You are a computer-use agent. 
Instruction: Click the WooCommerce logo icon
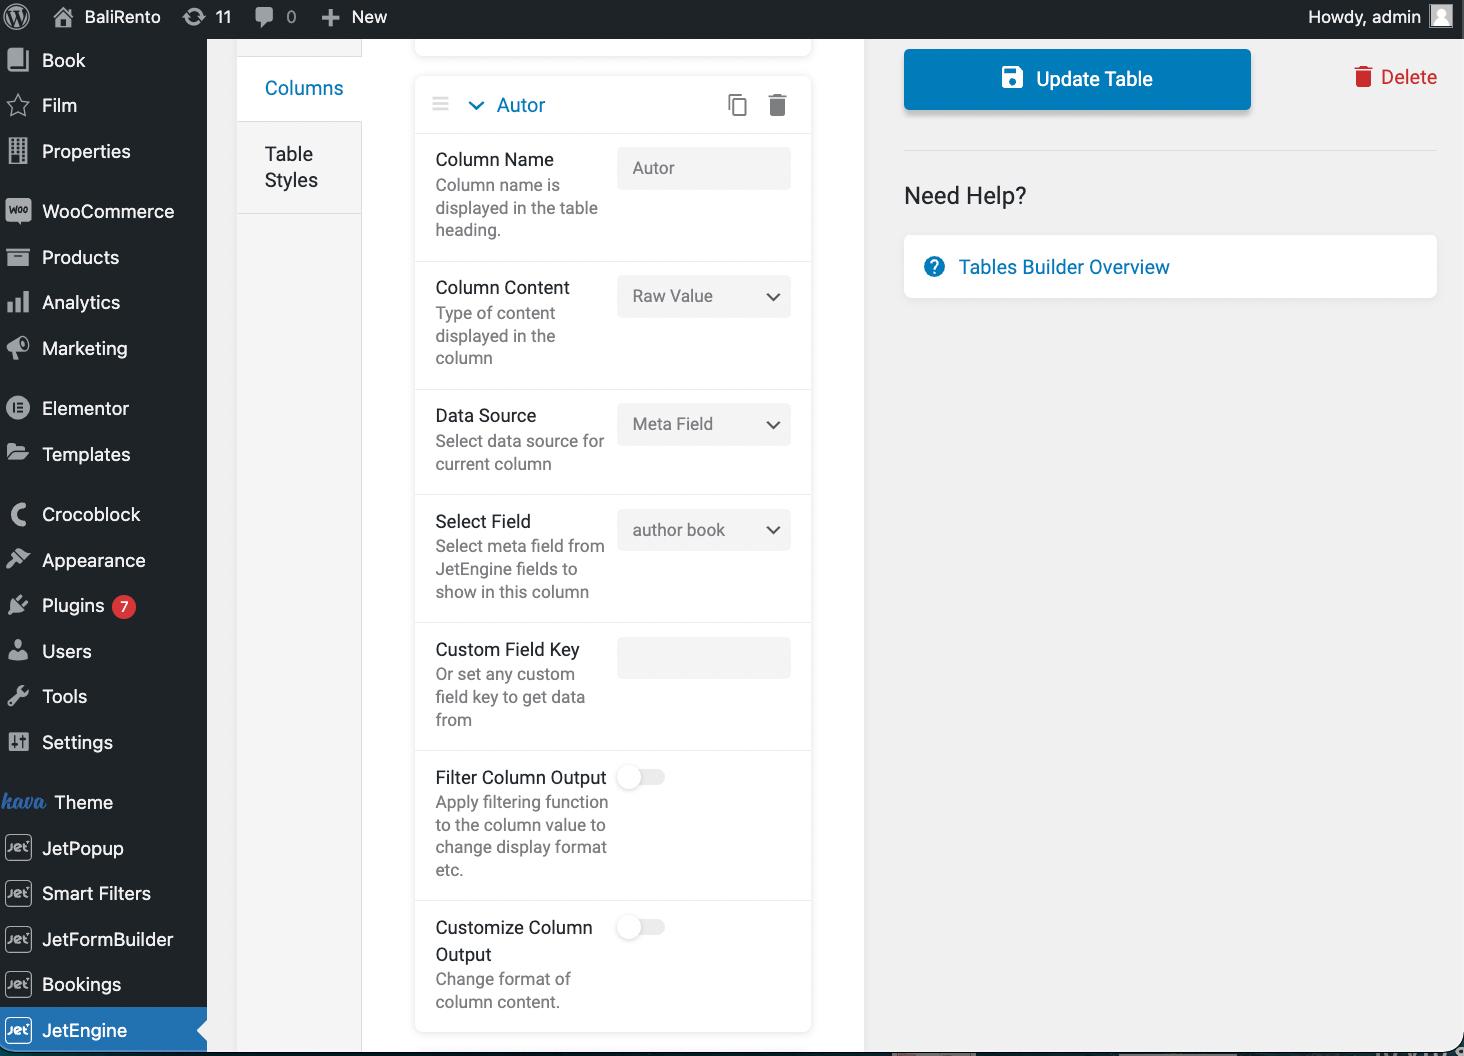coord(18,211)
